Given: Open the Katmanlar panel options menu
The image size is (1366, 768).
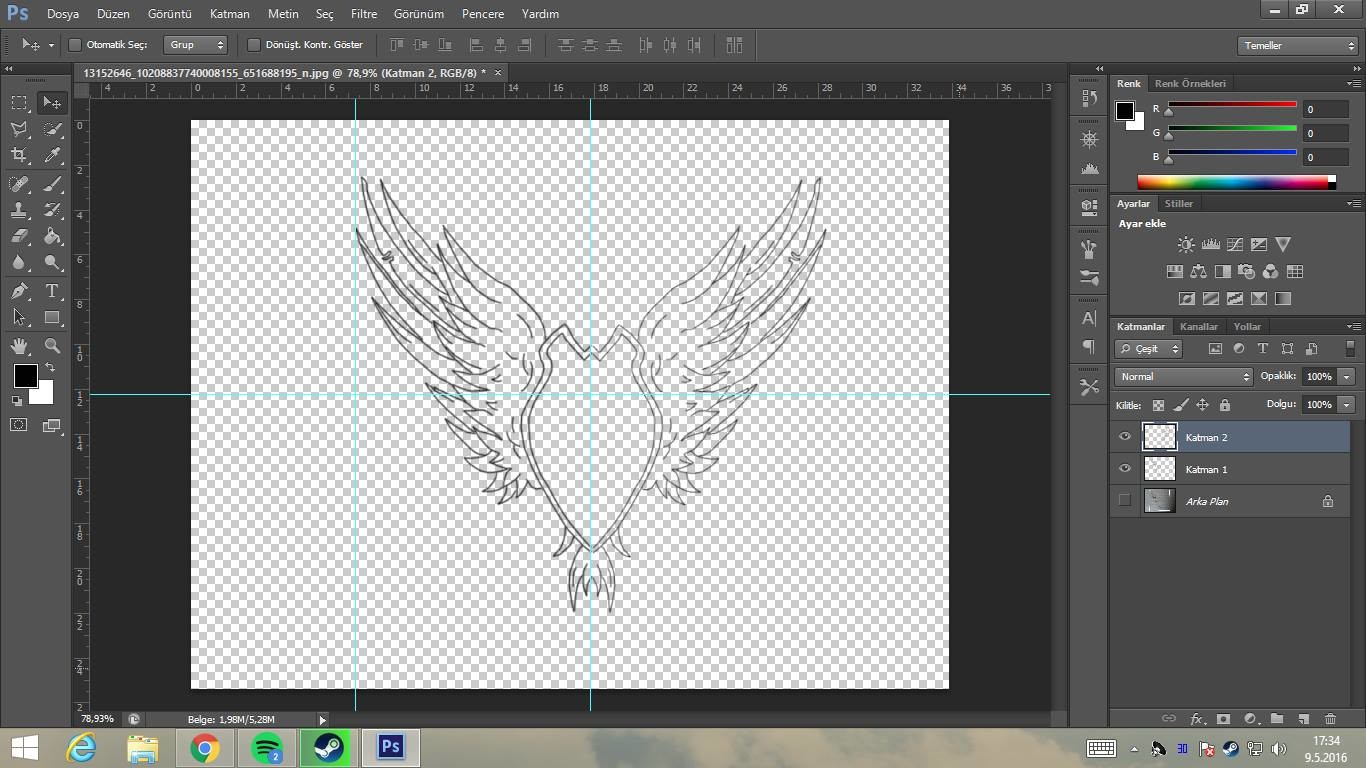Looking at the screenshot, I should [x=1354, y=327].
